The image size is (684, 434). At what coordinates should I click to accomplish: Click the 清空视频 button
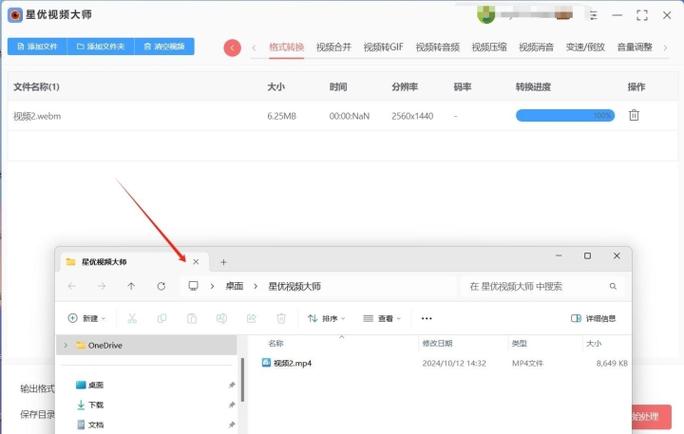[164, 46]
